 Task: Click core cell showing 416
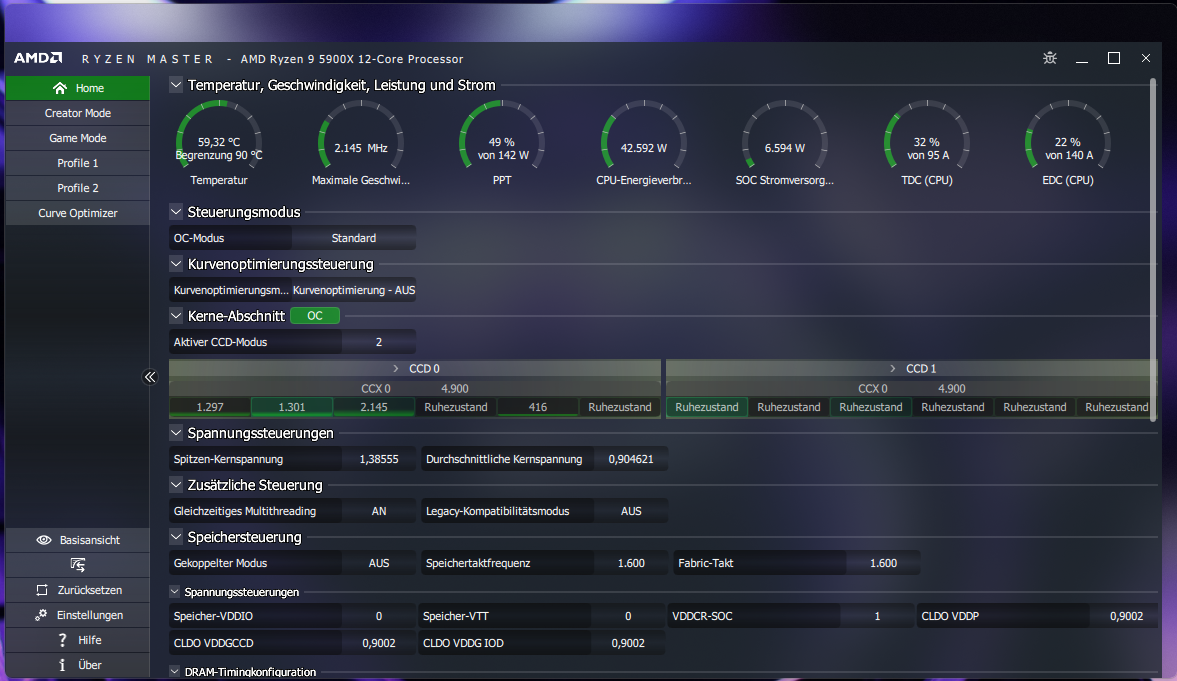pos(537,407)
